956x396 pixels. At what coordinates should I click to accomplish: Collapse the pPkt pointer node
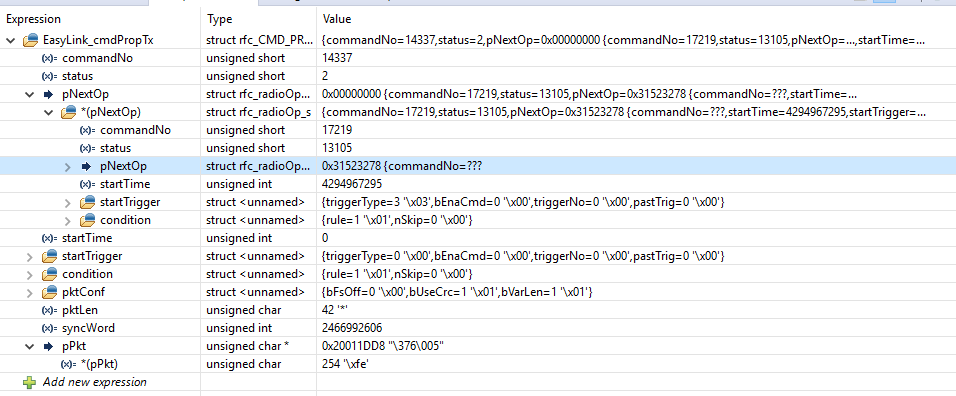pos(29,346)
